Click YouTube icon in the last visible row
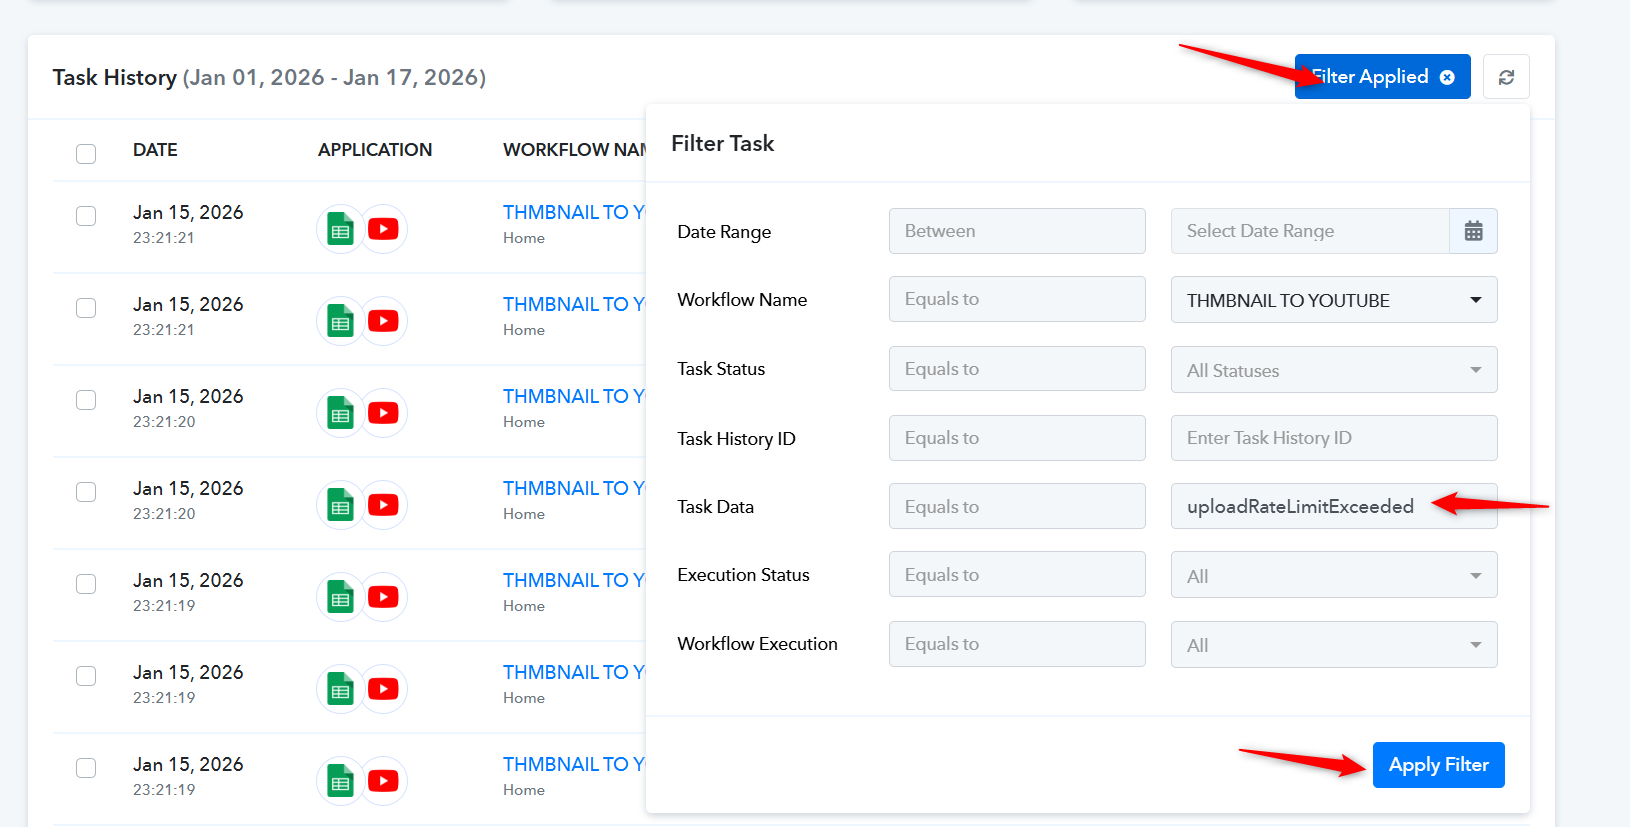Viewport: 1630px width, 827px height. pyautogui.click(x=383, y=781)
